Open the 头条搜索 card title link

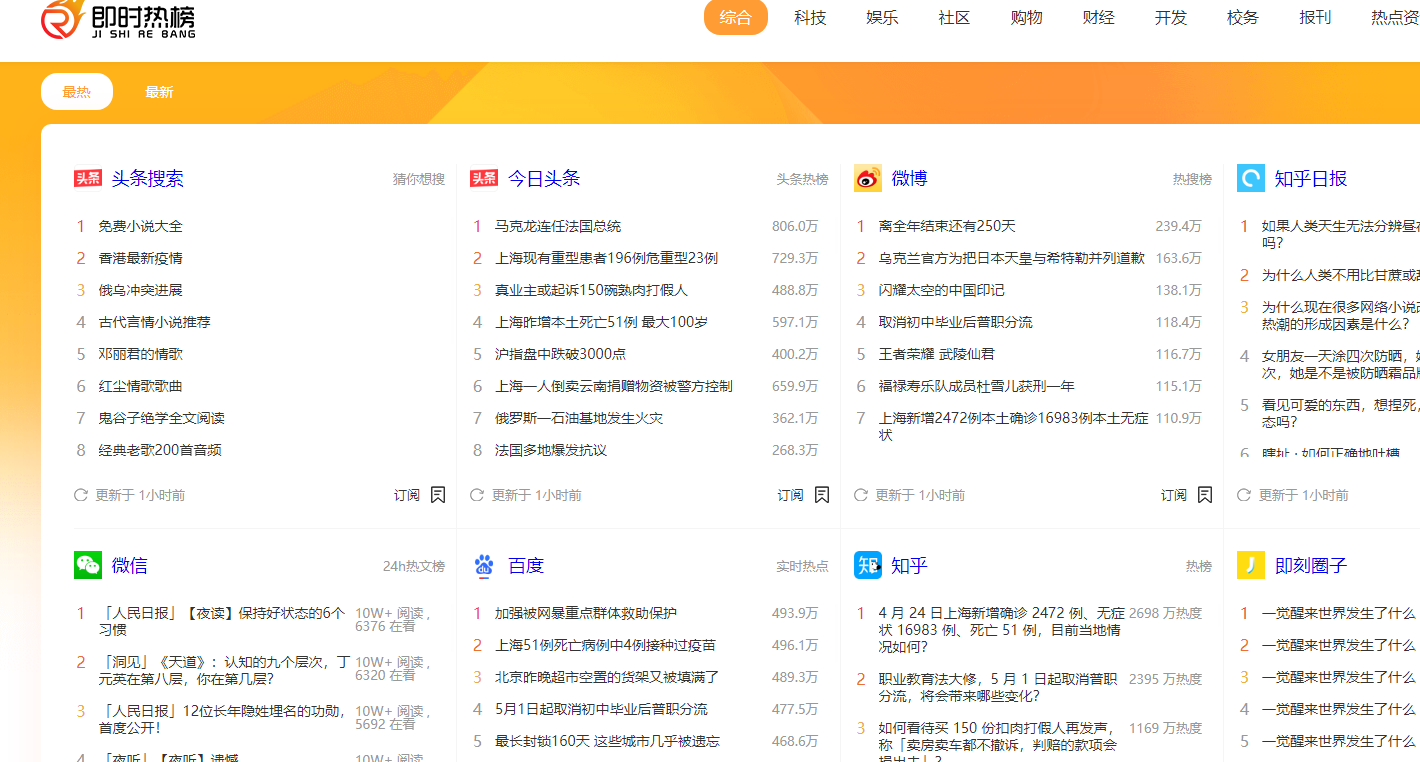[x=148, y=178]
